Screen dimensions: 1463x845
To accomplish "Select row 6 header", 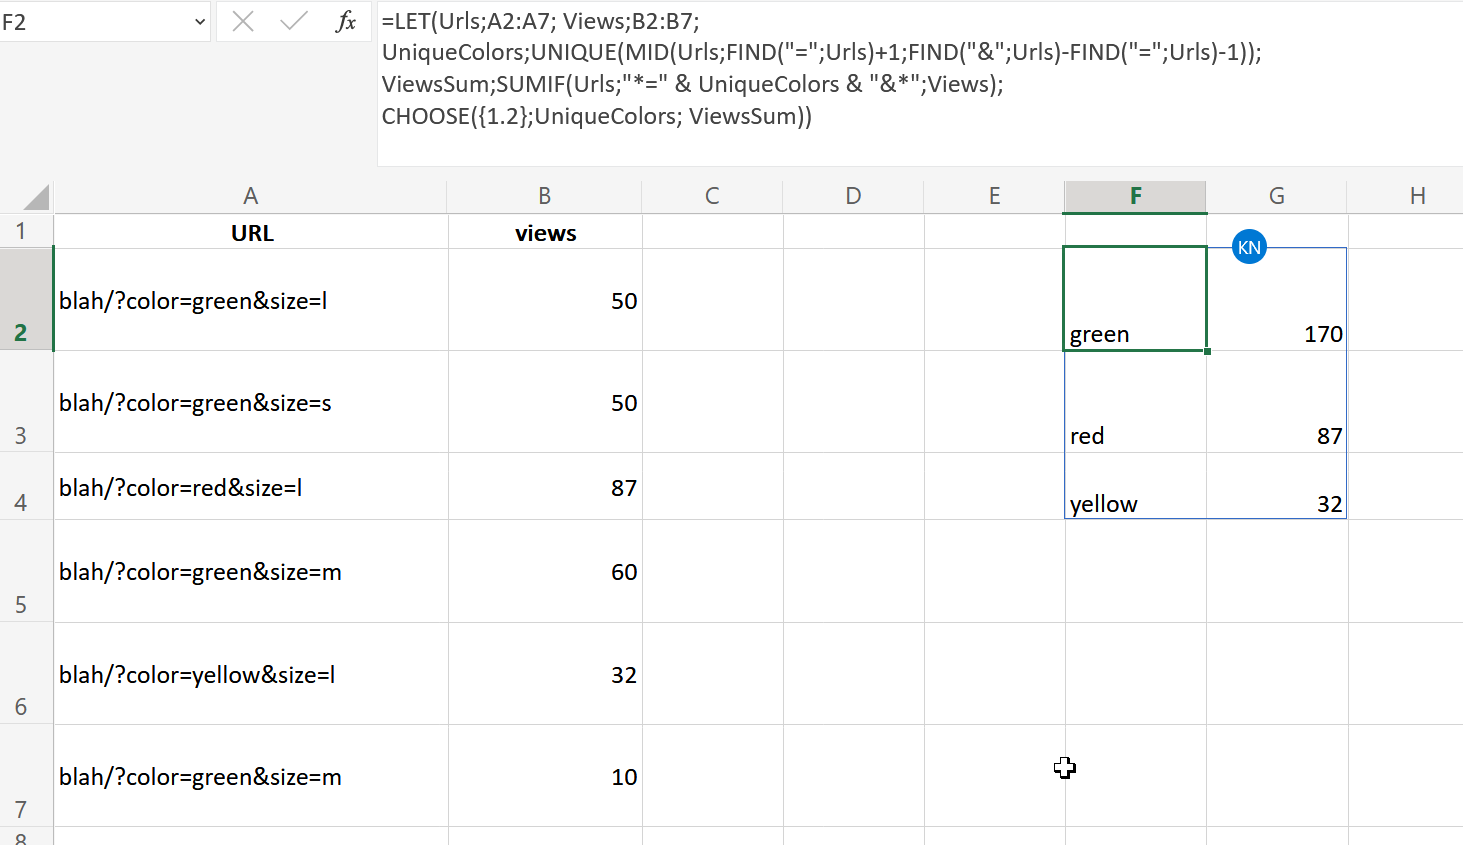I will pos(26,673).
